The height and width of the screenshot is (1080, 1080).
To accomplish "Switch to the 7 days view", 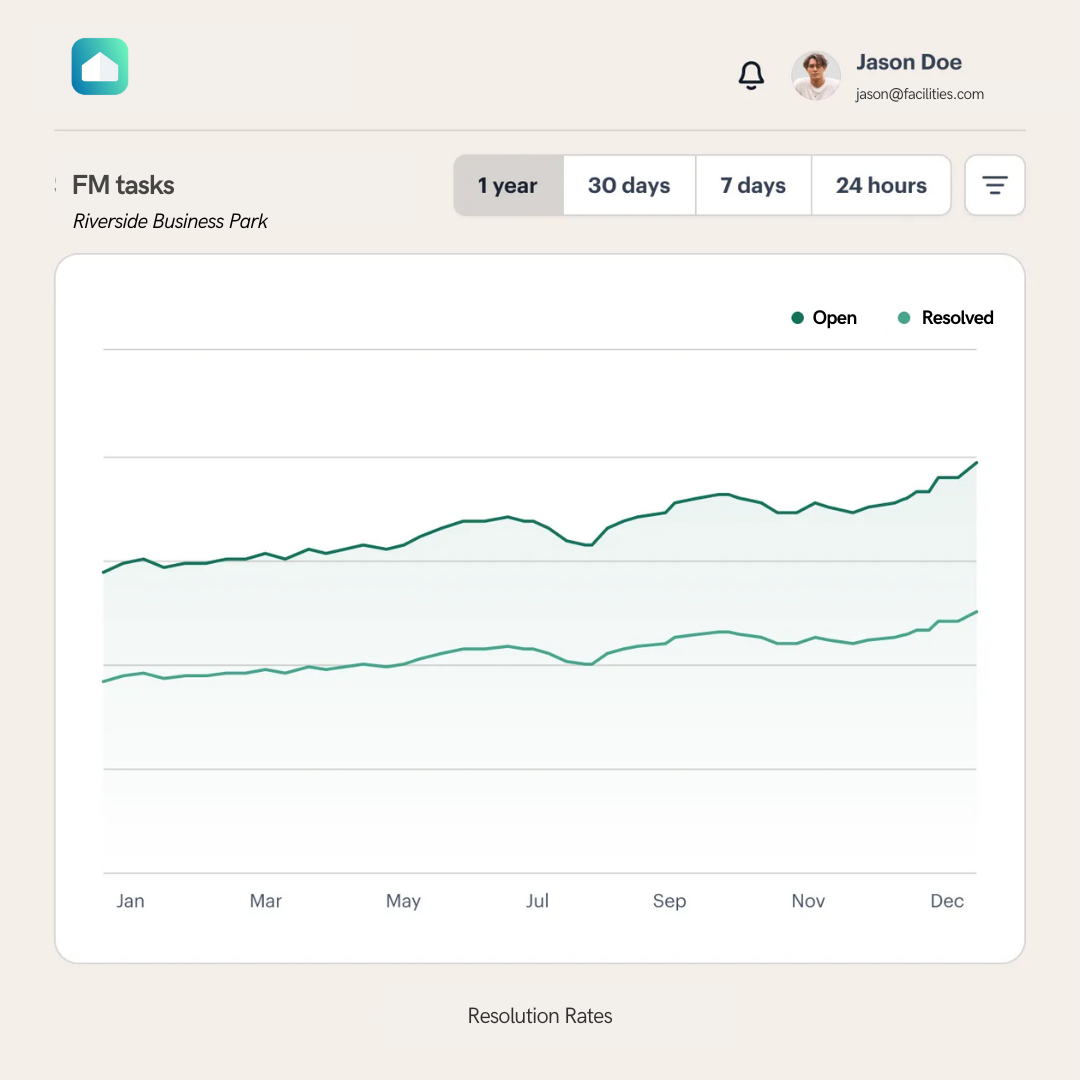I will (753, 185).
